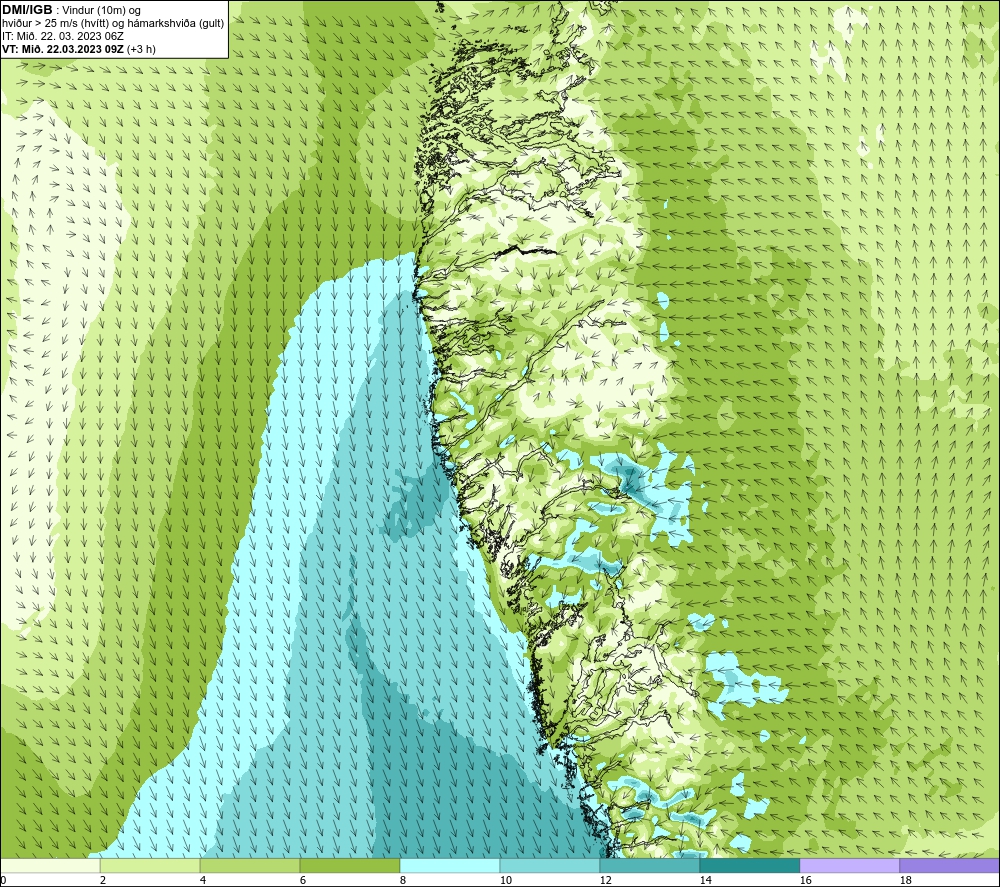Click the '16' scale label
Viewport: 1000px width, 887px height.
(806, 881)
